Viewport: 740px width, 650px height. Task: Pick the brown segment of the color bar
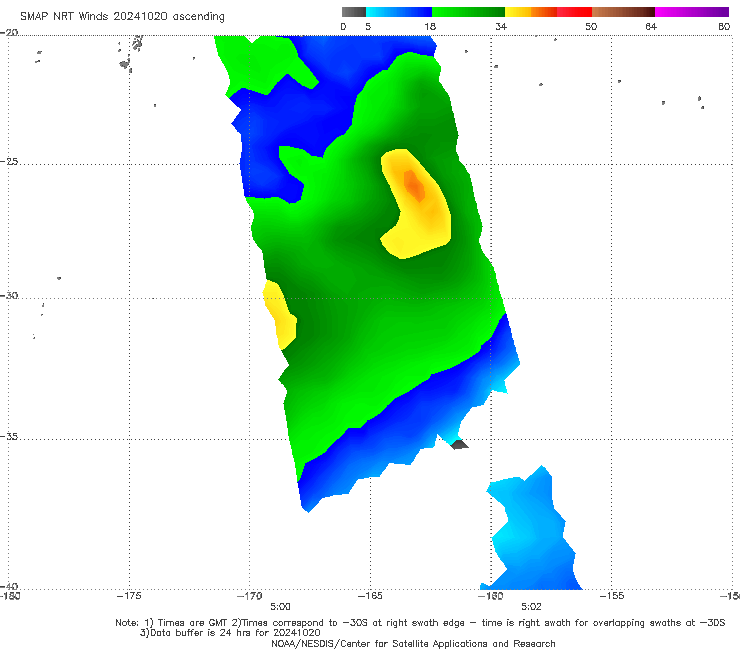[x=623, y=12]
